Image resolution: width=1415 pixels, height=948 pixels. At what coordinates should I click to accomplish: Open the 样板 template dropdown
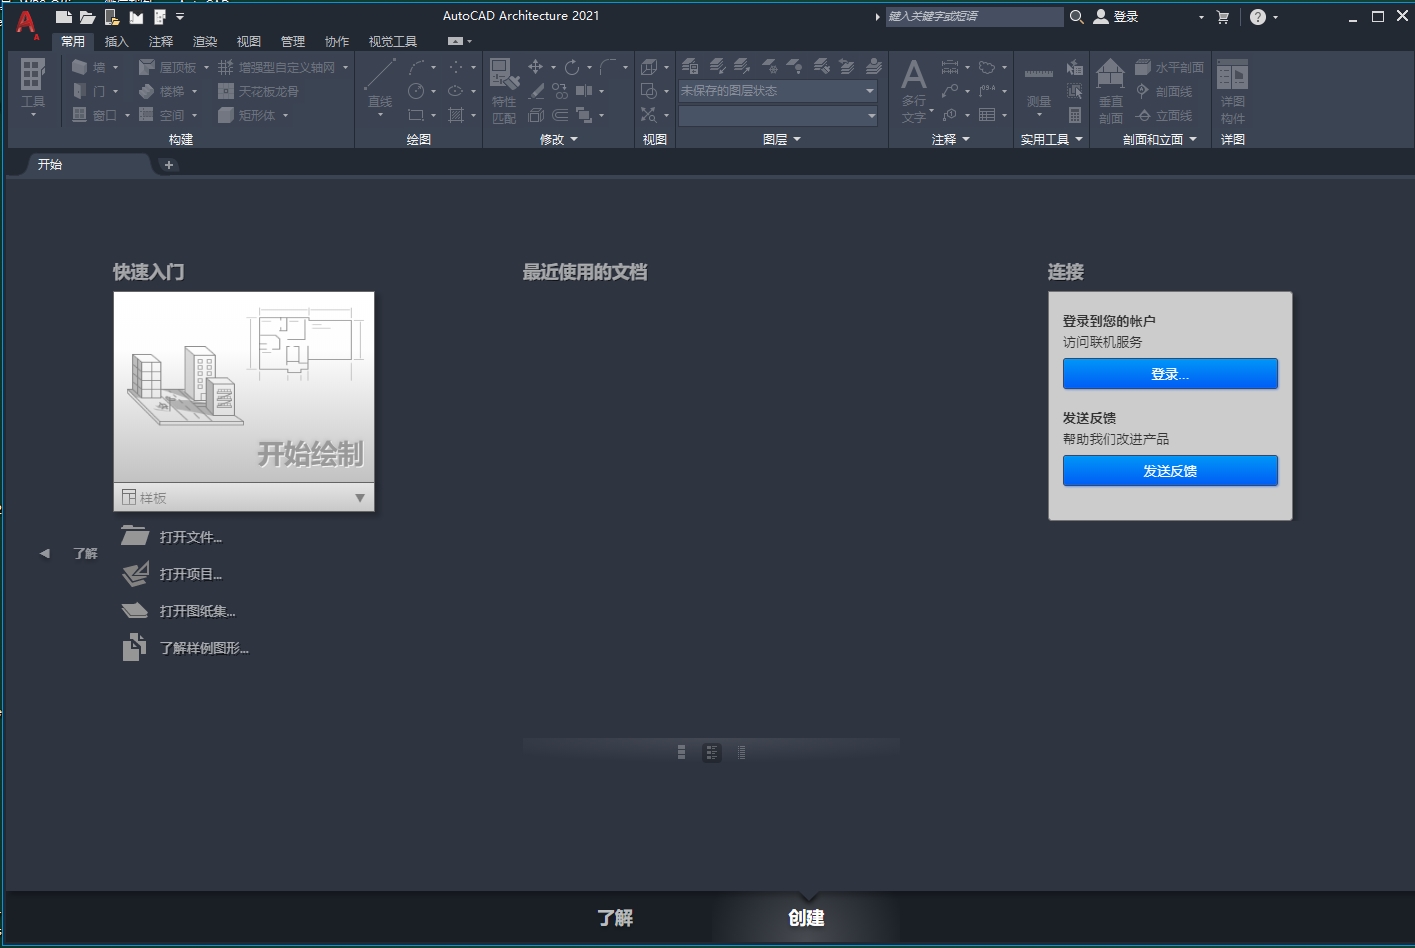pos(360,497)
